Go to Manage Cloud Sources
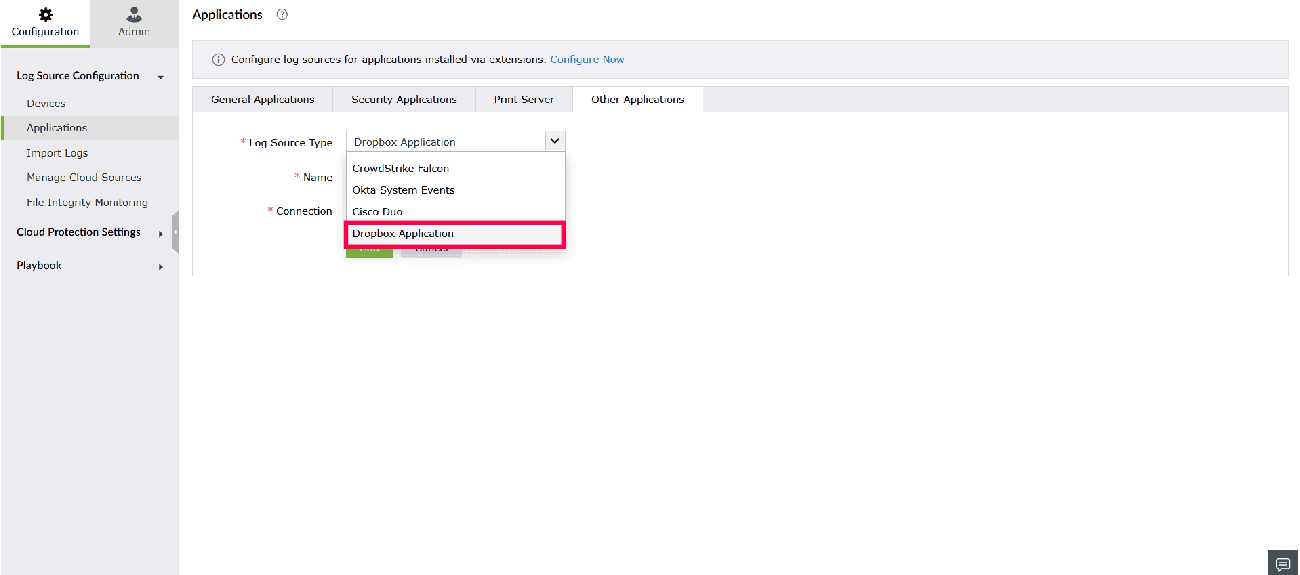 tap(84, 178)
